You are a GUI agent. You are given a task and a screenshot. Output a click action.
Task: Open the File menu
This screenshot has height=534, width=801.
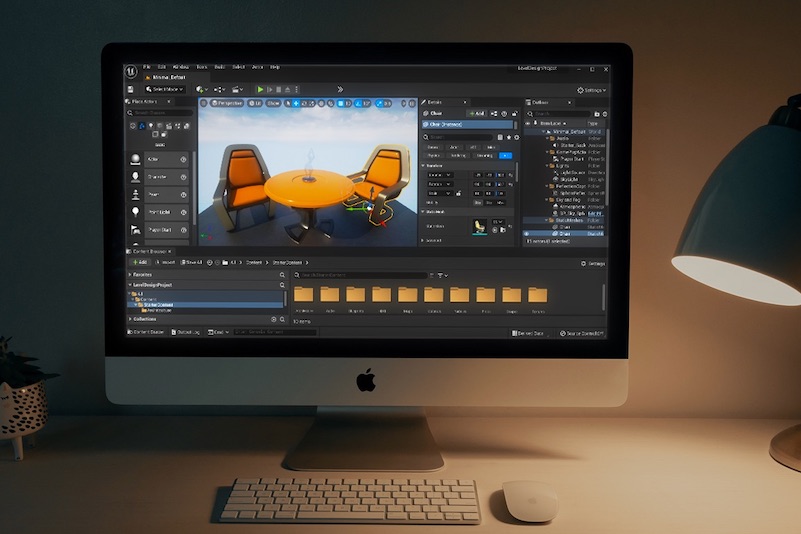coord(147,67)
